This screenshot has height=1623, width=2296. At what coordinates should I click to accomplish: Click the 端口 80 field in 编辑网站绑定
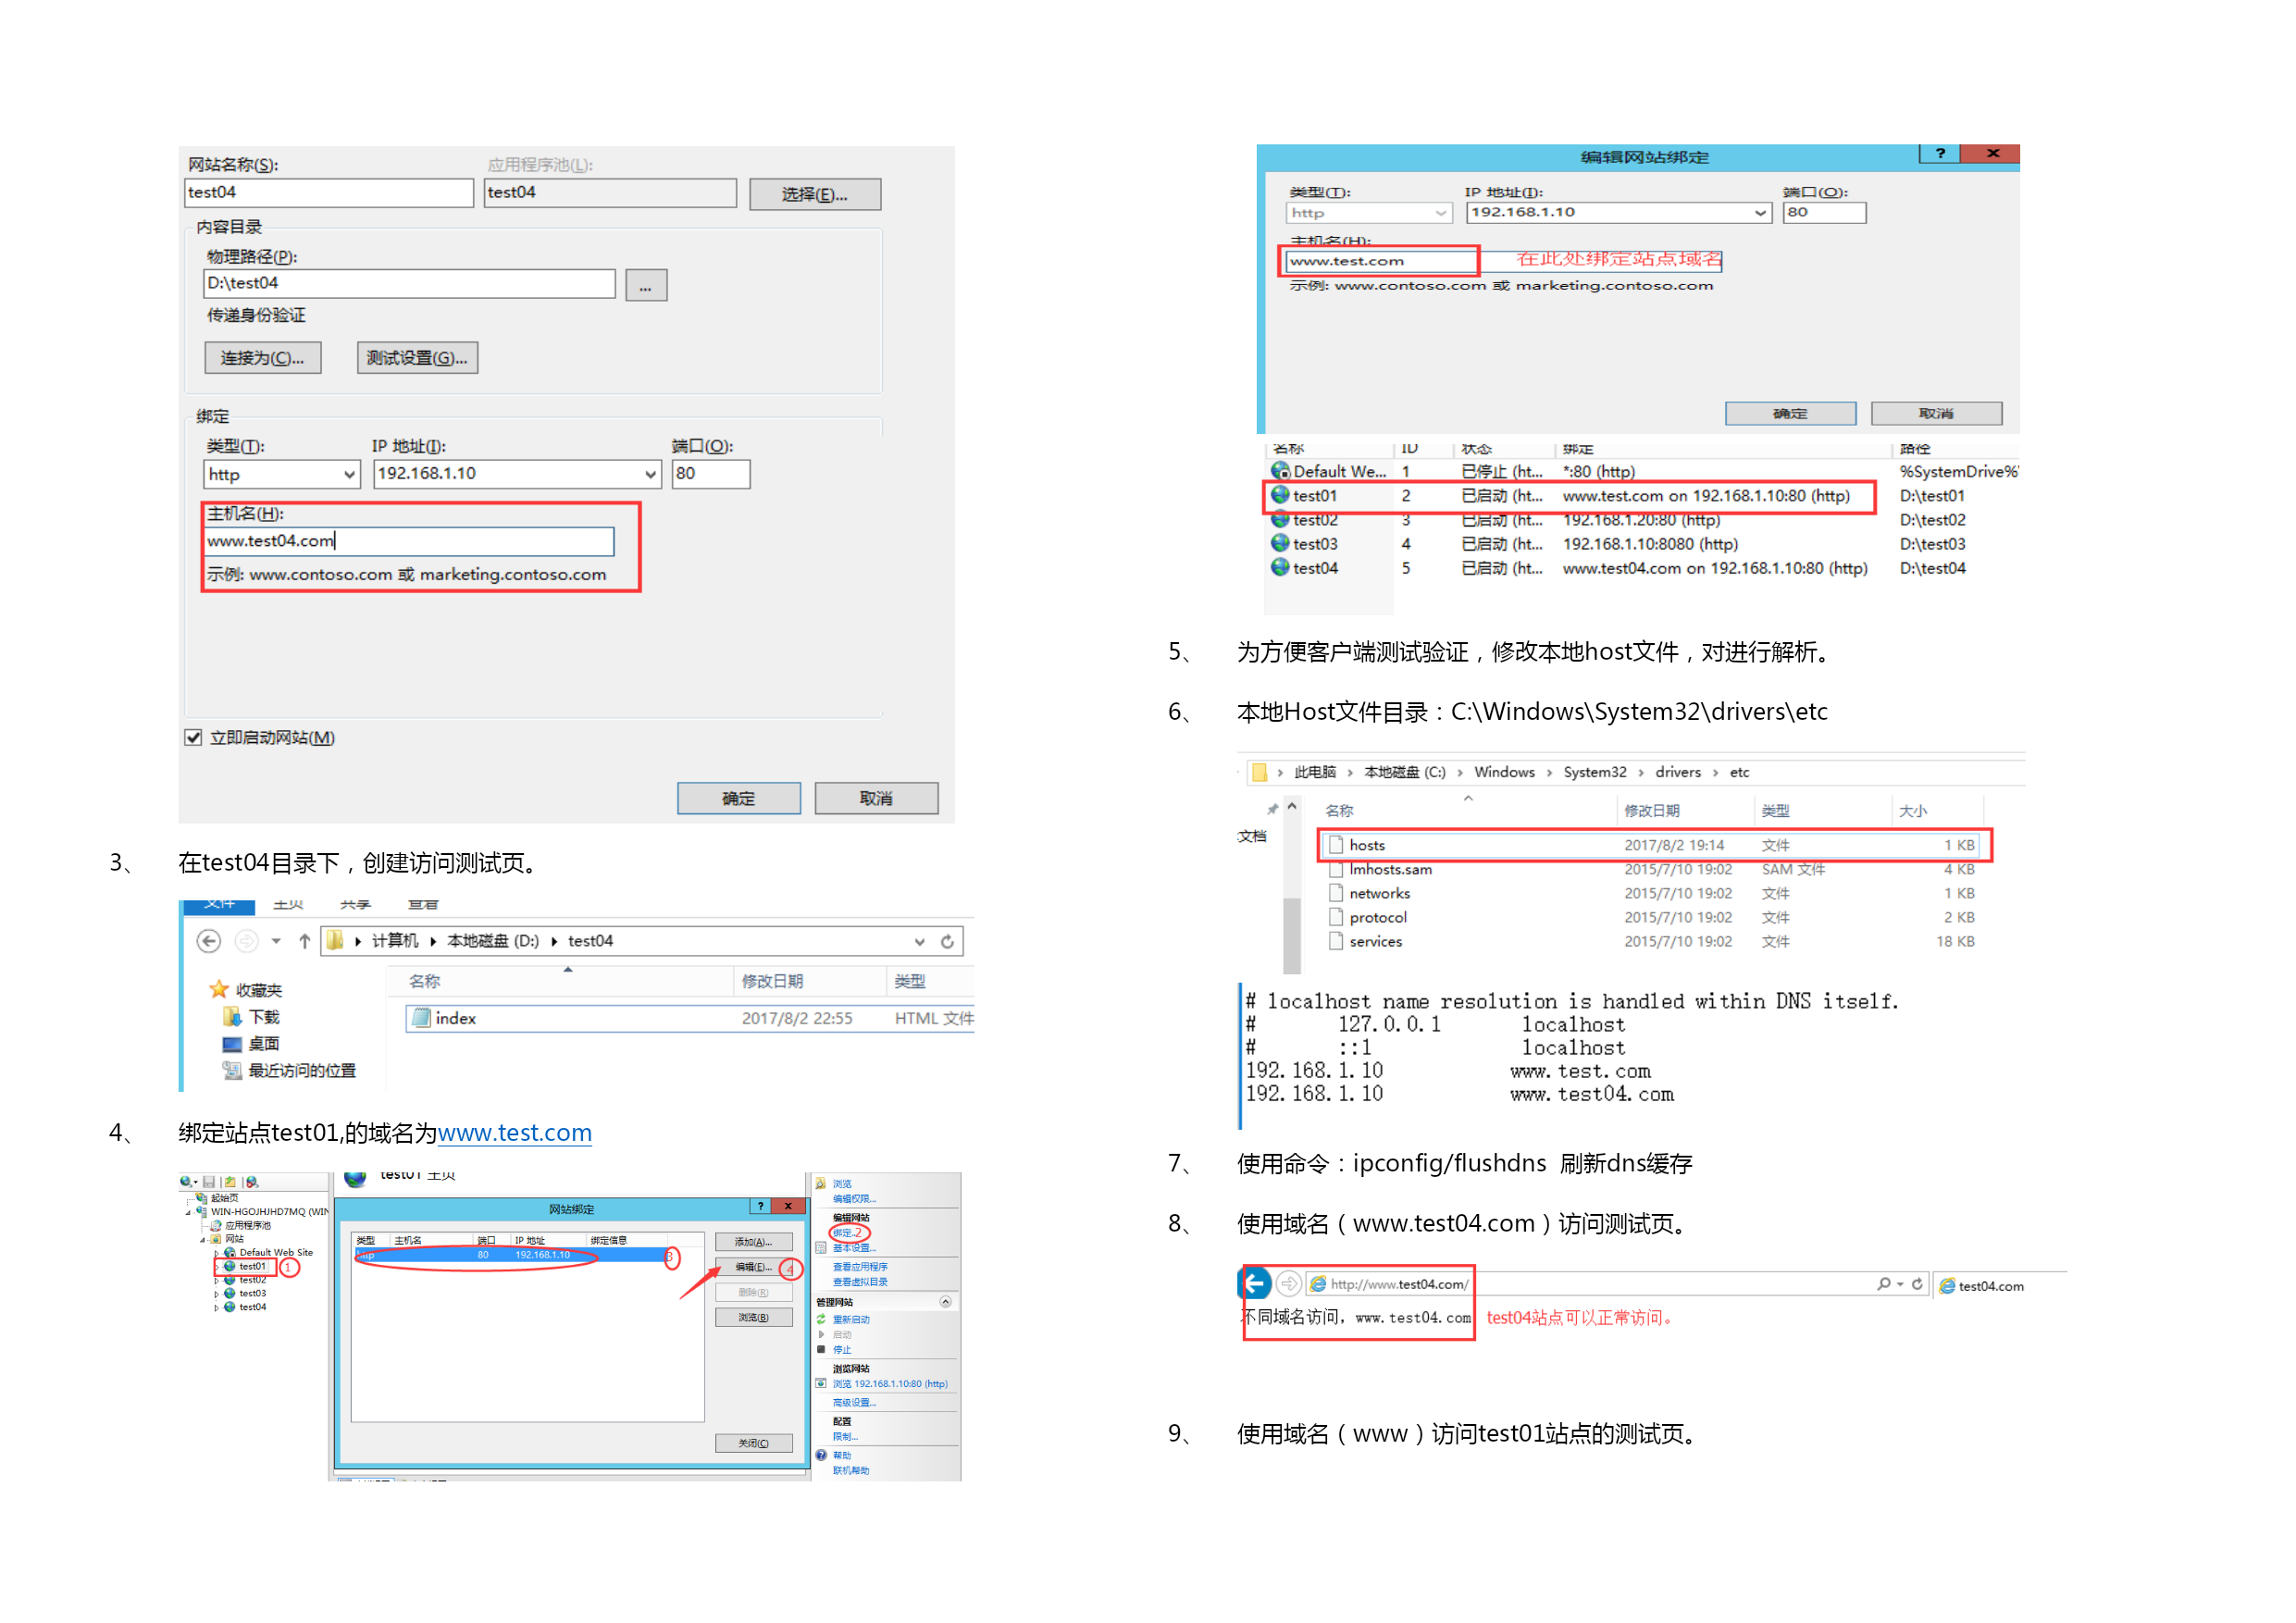click(1824, 212)
